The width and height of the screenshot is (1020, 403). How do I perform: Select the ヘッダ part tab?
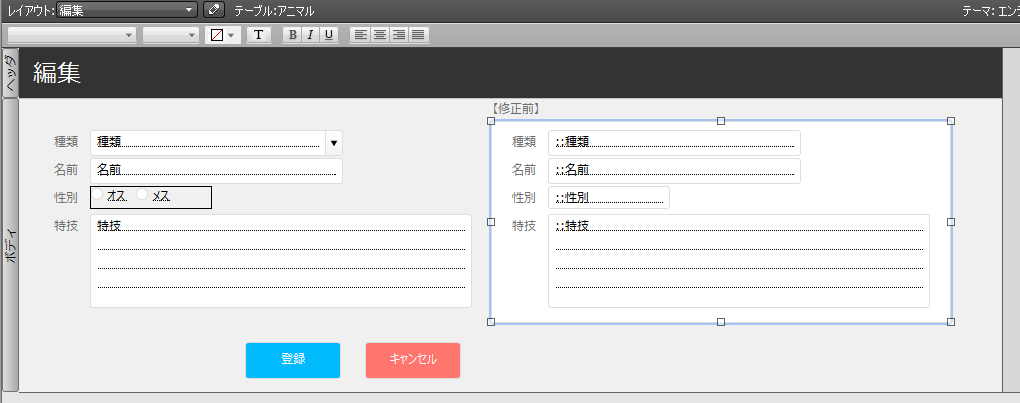[11, 73]
